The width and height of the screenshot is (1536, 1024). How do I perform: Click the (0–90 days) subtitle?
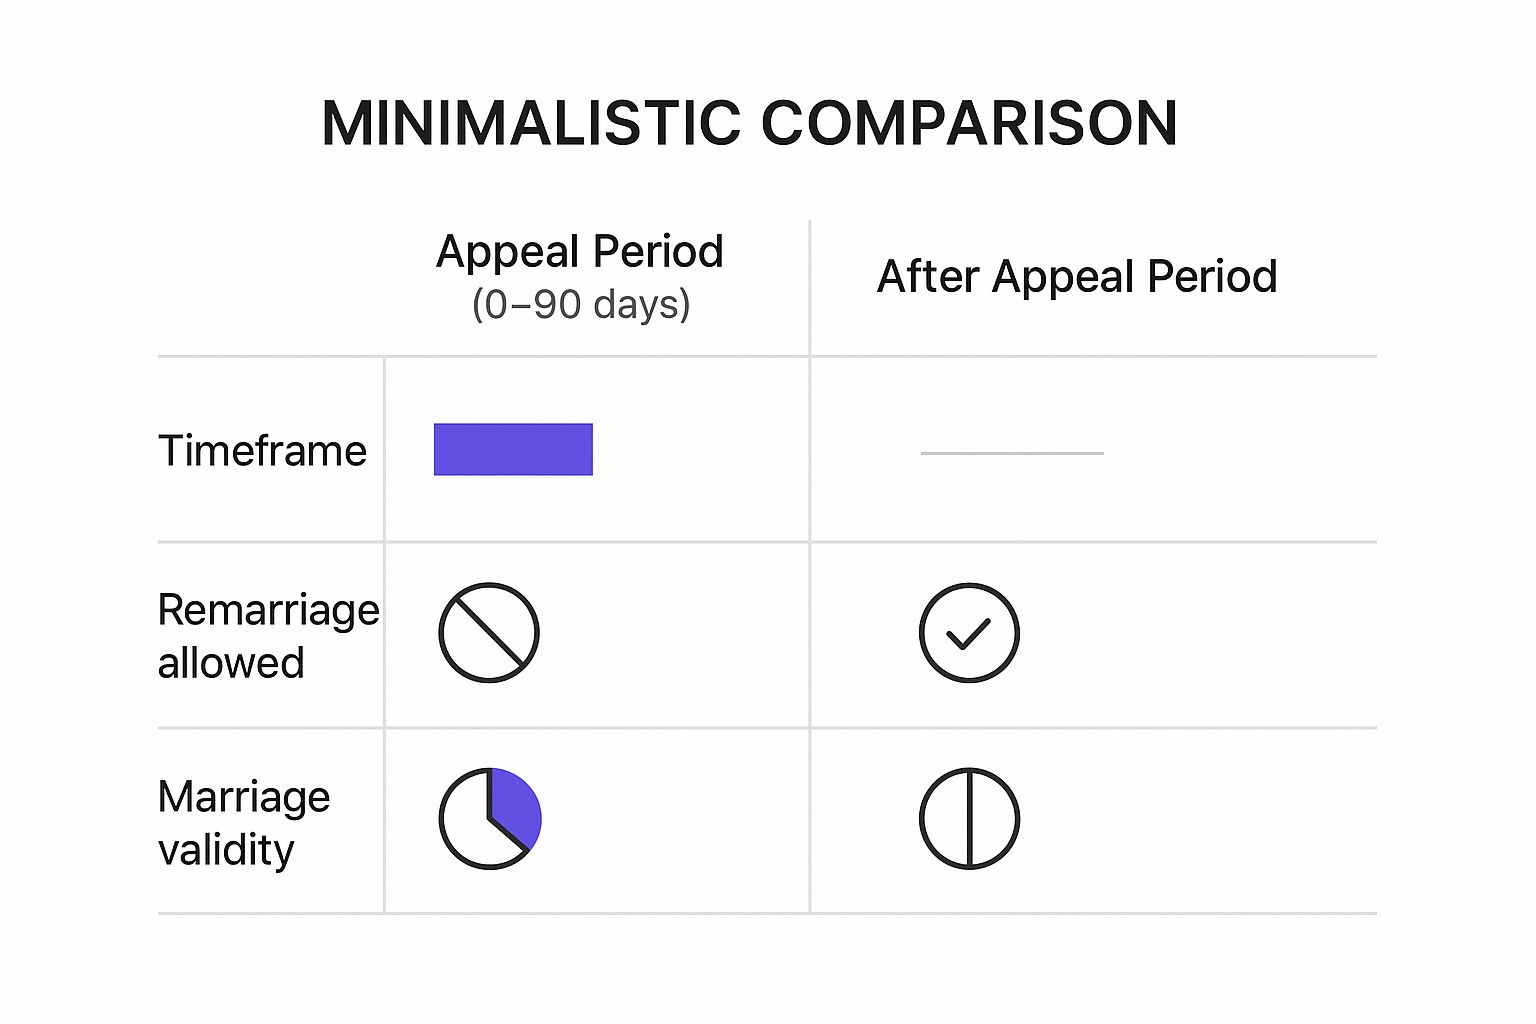coord(581,304)
